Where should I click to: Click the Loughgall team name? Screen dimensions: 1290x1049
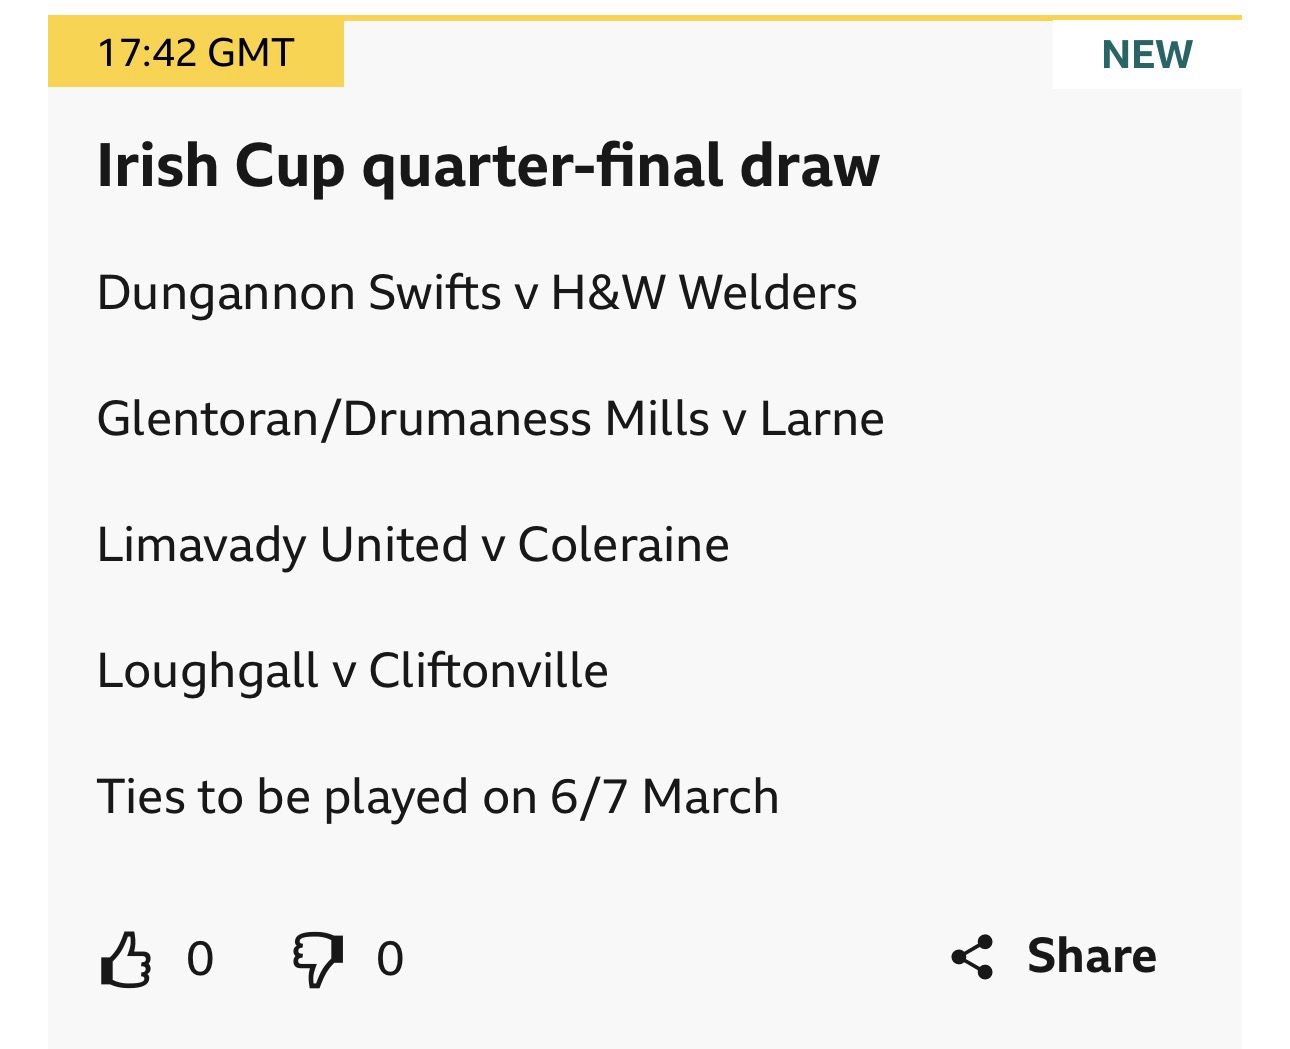click(x=207, y=671)
